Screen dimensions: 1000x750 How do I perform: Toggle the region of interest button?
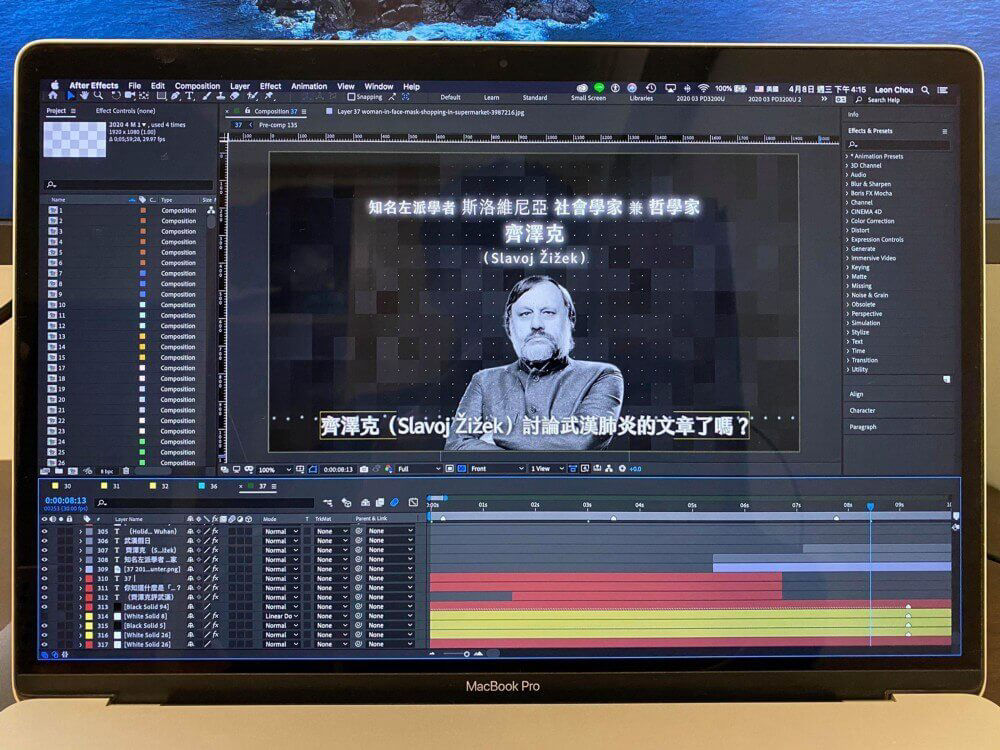[450, 469]
